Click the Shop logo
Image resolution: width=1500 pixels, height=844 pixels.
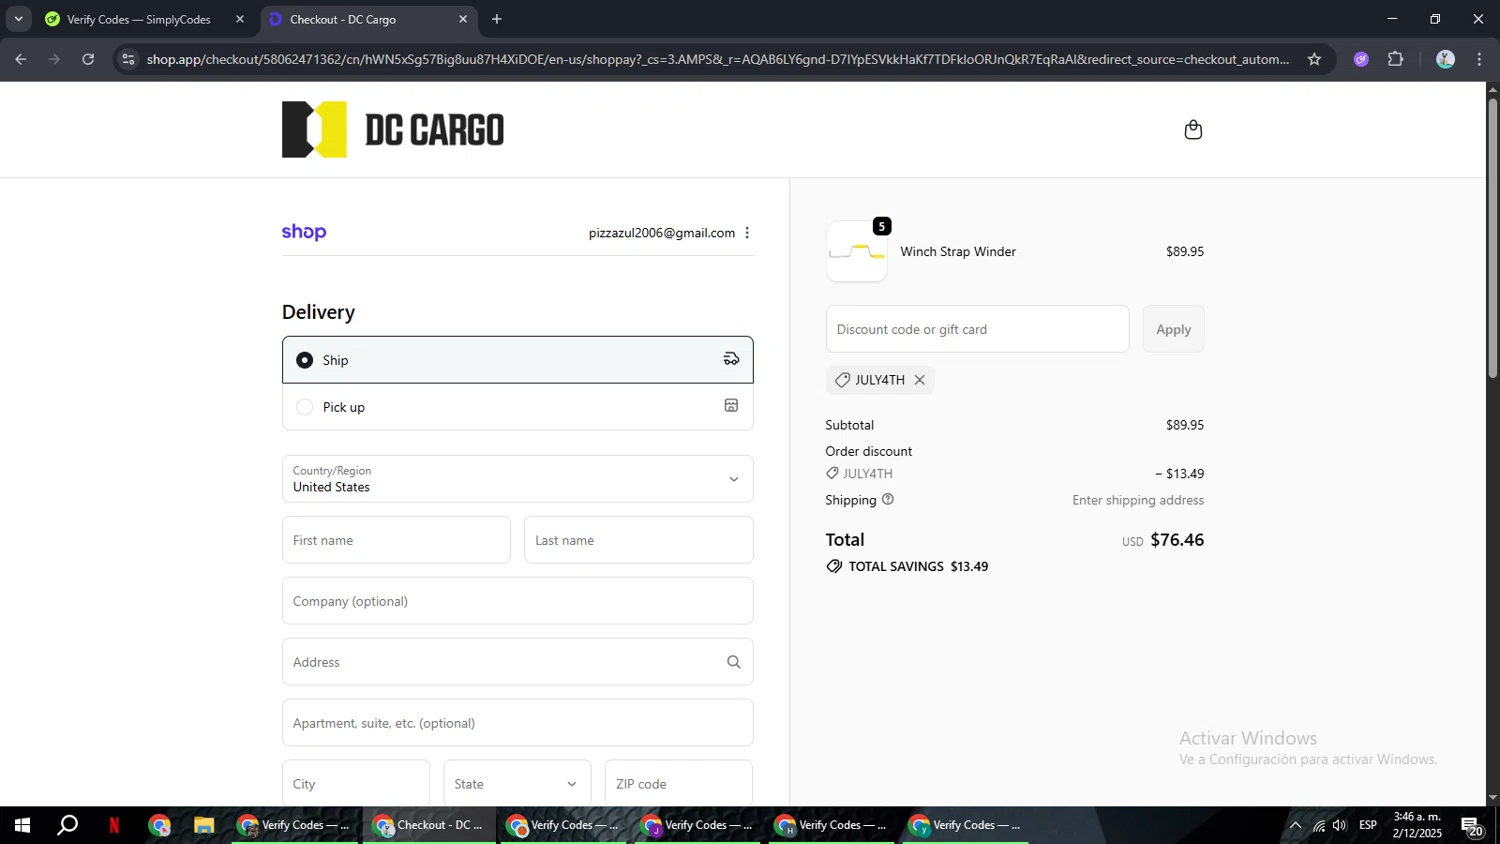(x=304, y=232)
